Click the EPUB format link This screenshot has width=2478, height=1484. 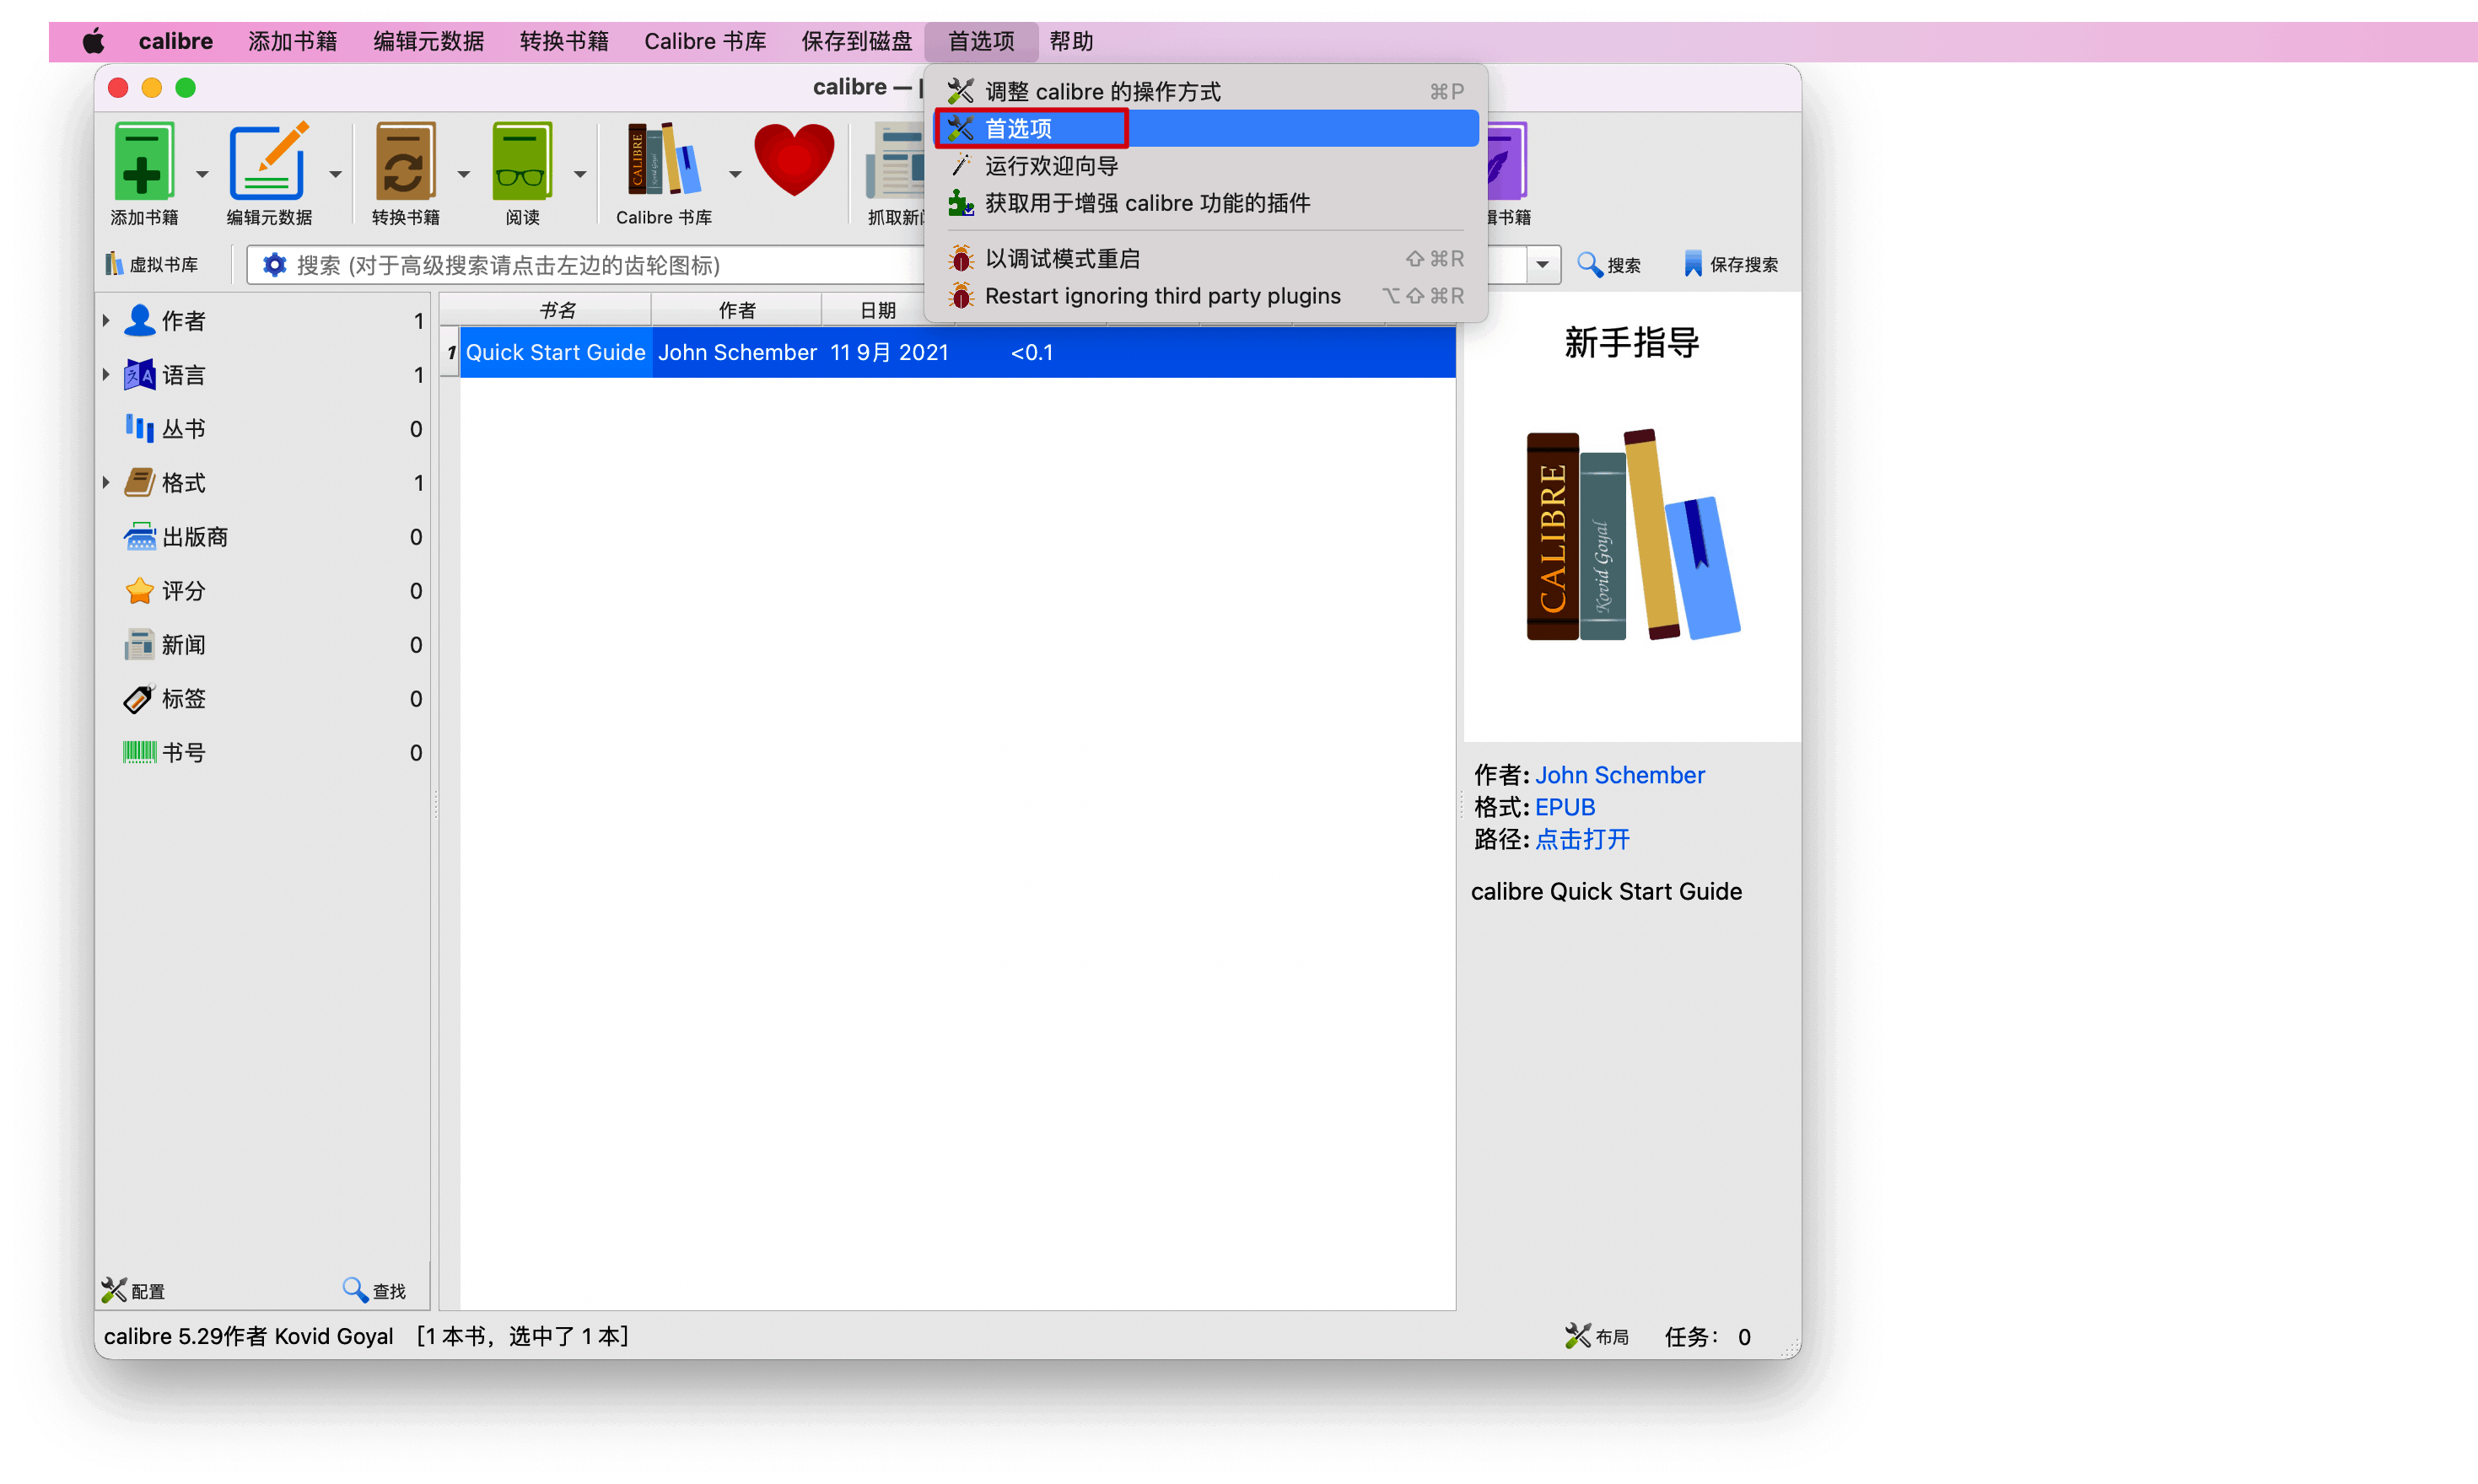pos(1565,806)
